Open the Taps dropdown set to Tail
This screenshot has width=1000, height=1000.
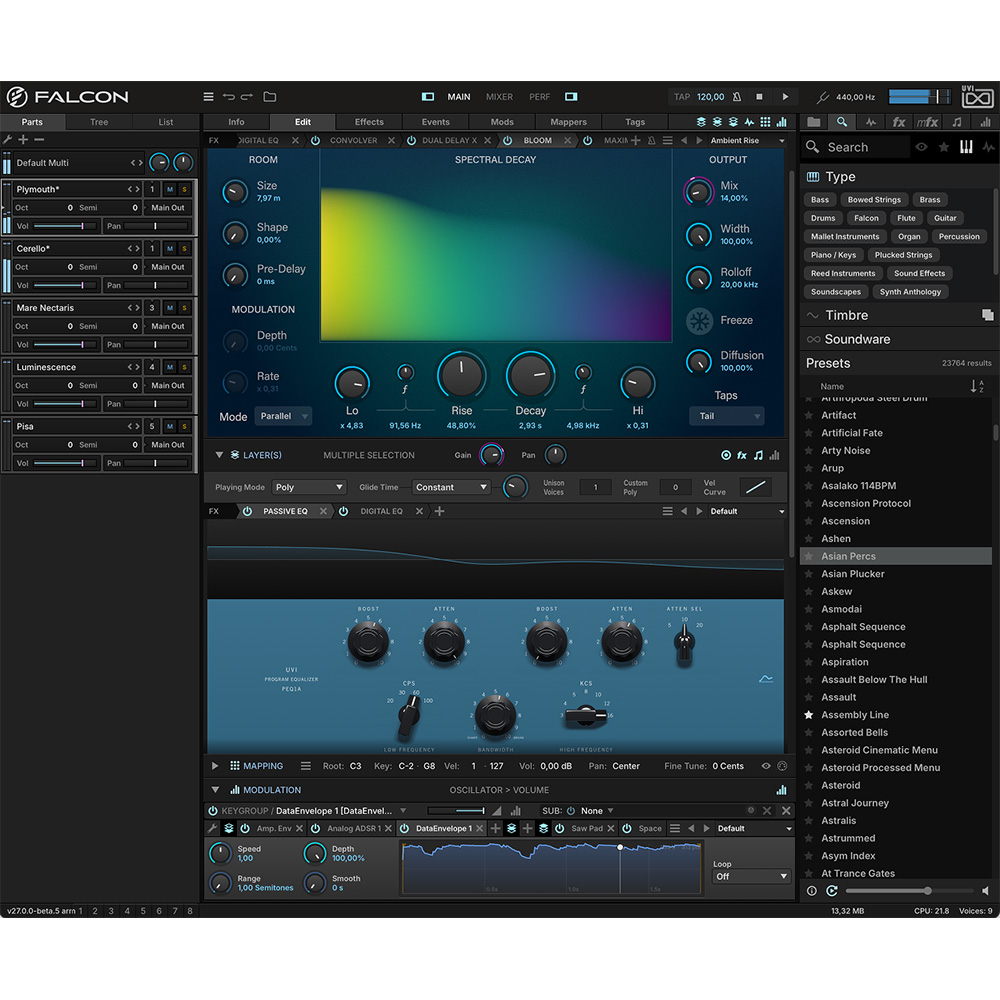click(726, 416)
